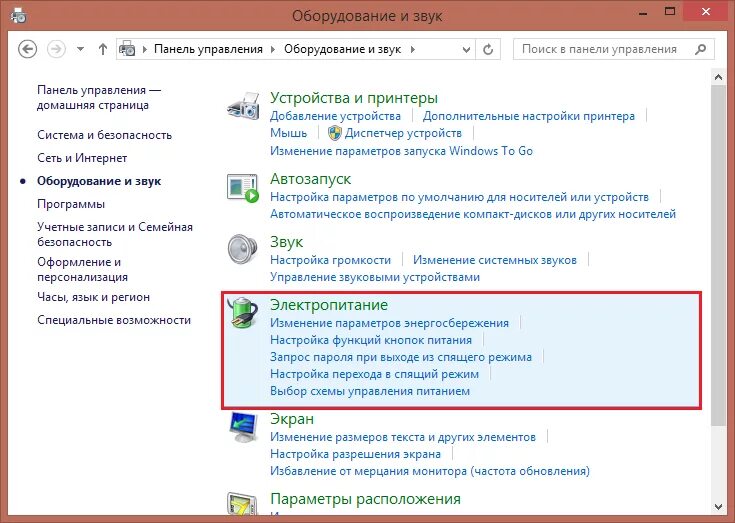Viewport: 735px width, 523px height.
Task: Open the Мышь settings link
Action: (289, 133)
